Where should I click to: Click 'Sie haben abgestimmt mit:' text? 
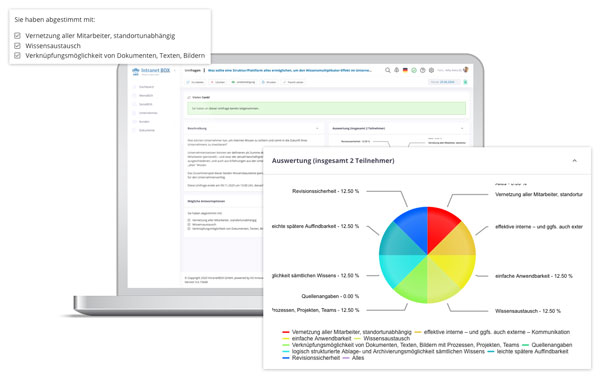click(55, 20)
